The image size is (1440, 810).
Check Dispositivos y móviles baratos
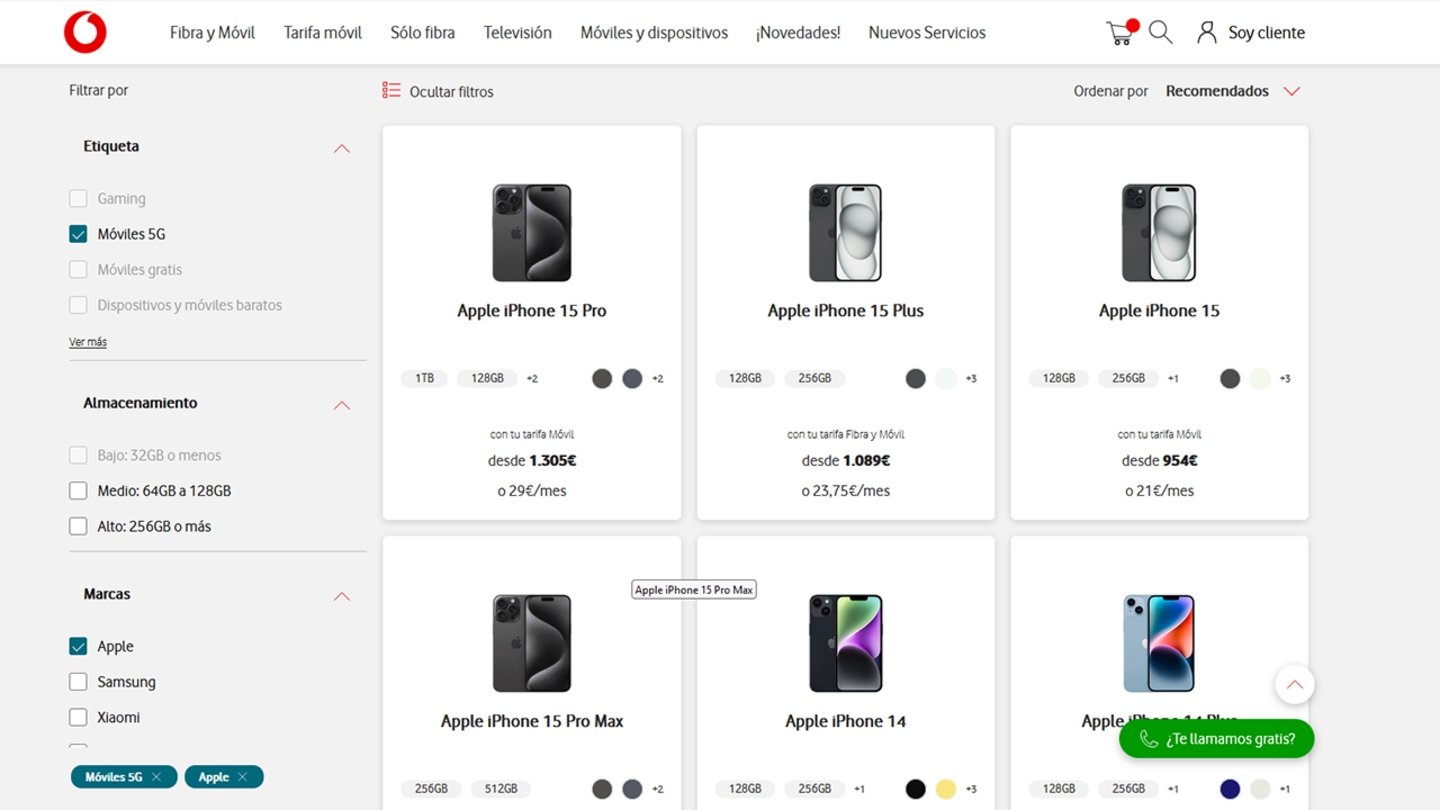click(x=78, y=305)
